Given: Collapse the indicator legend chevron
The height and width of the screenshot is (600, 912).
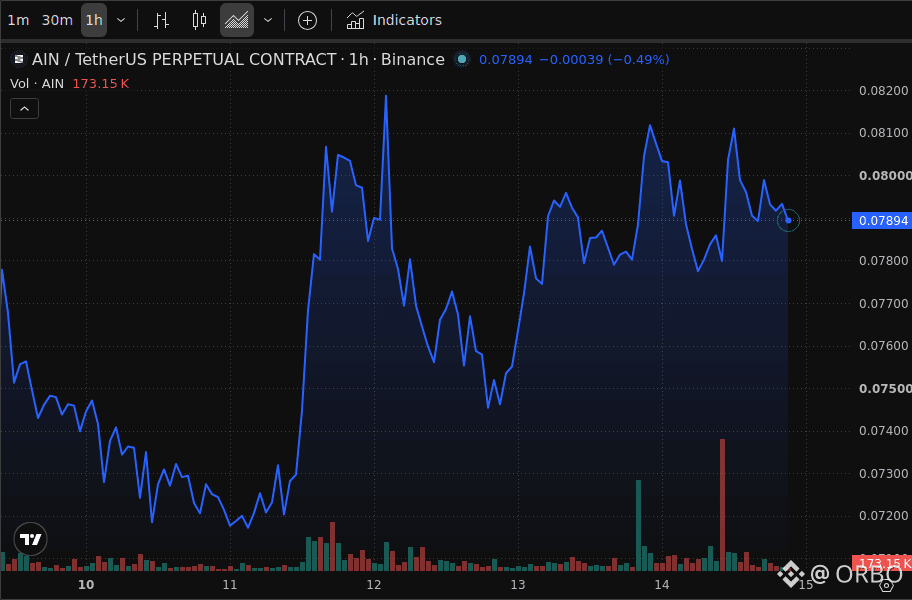Looking at the screenshot, I should pyautogui.click(x=24, y=109).
